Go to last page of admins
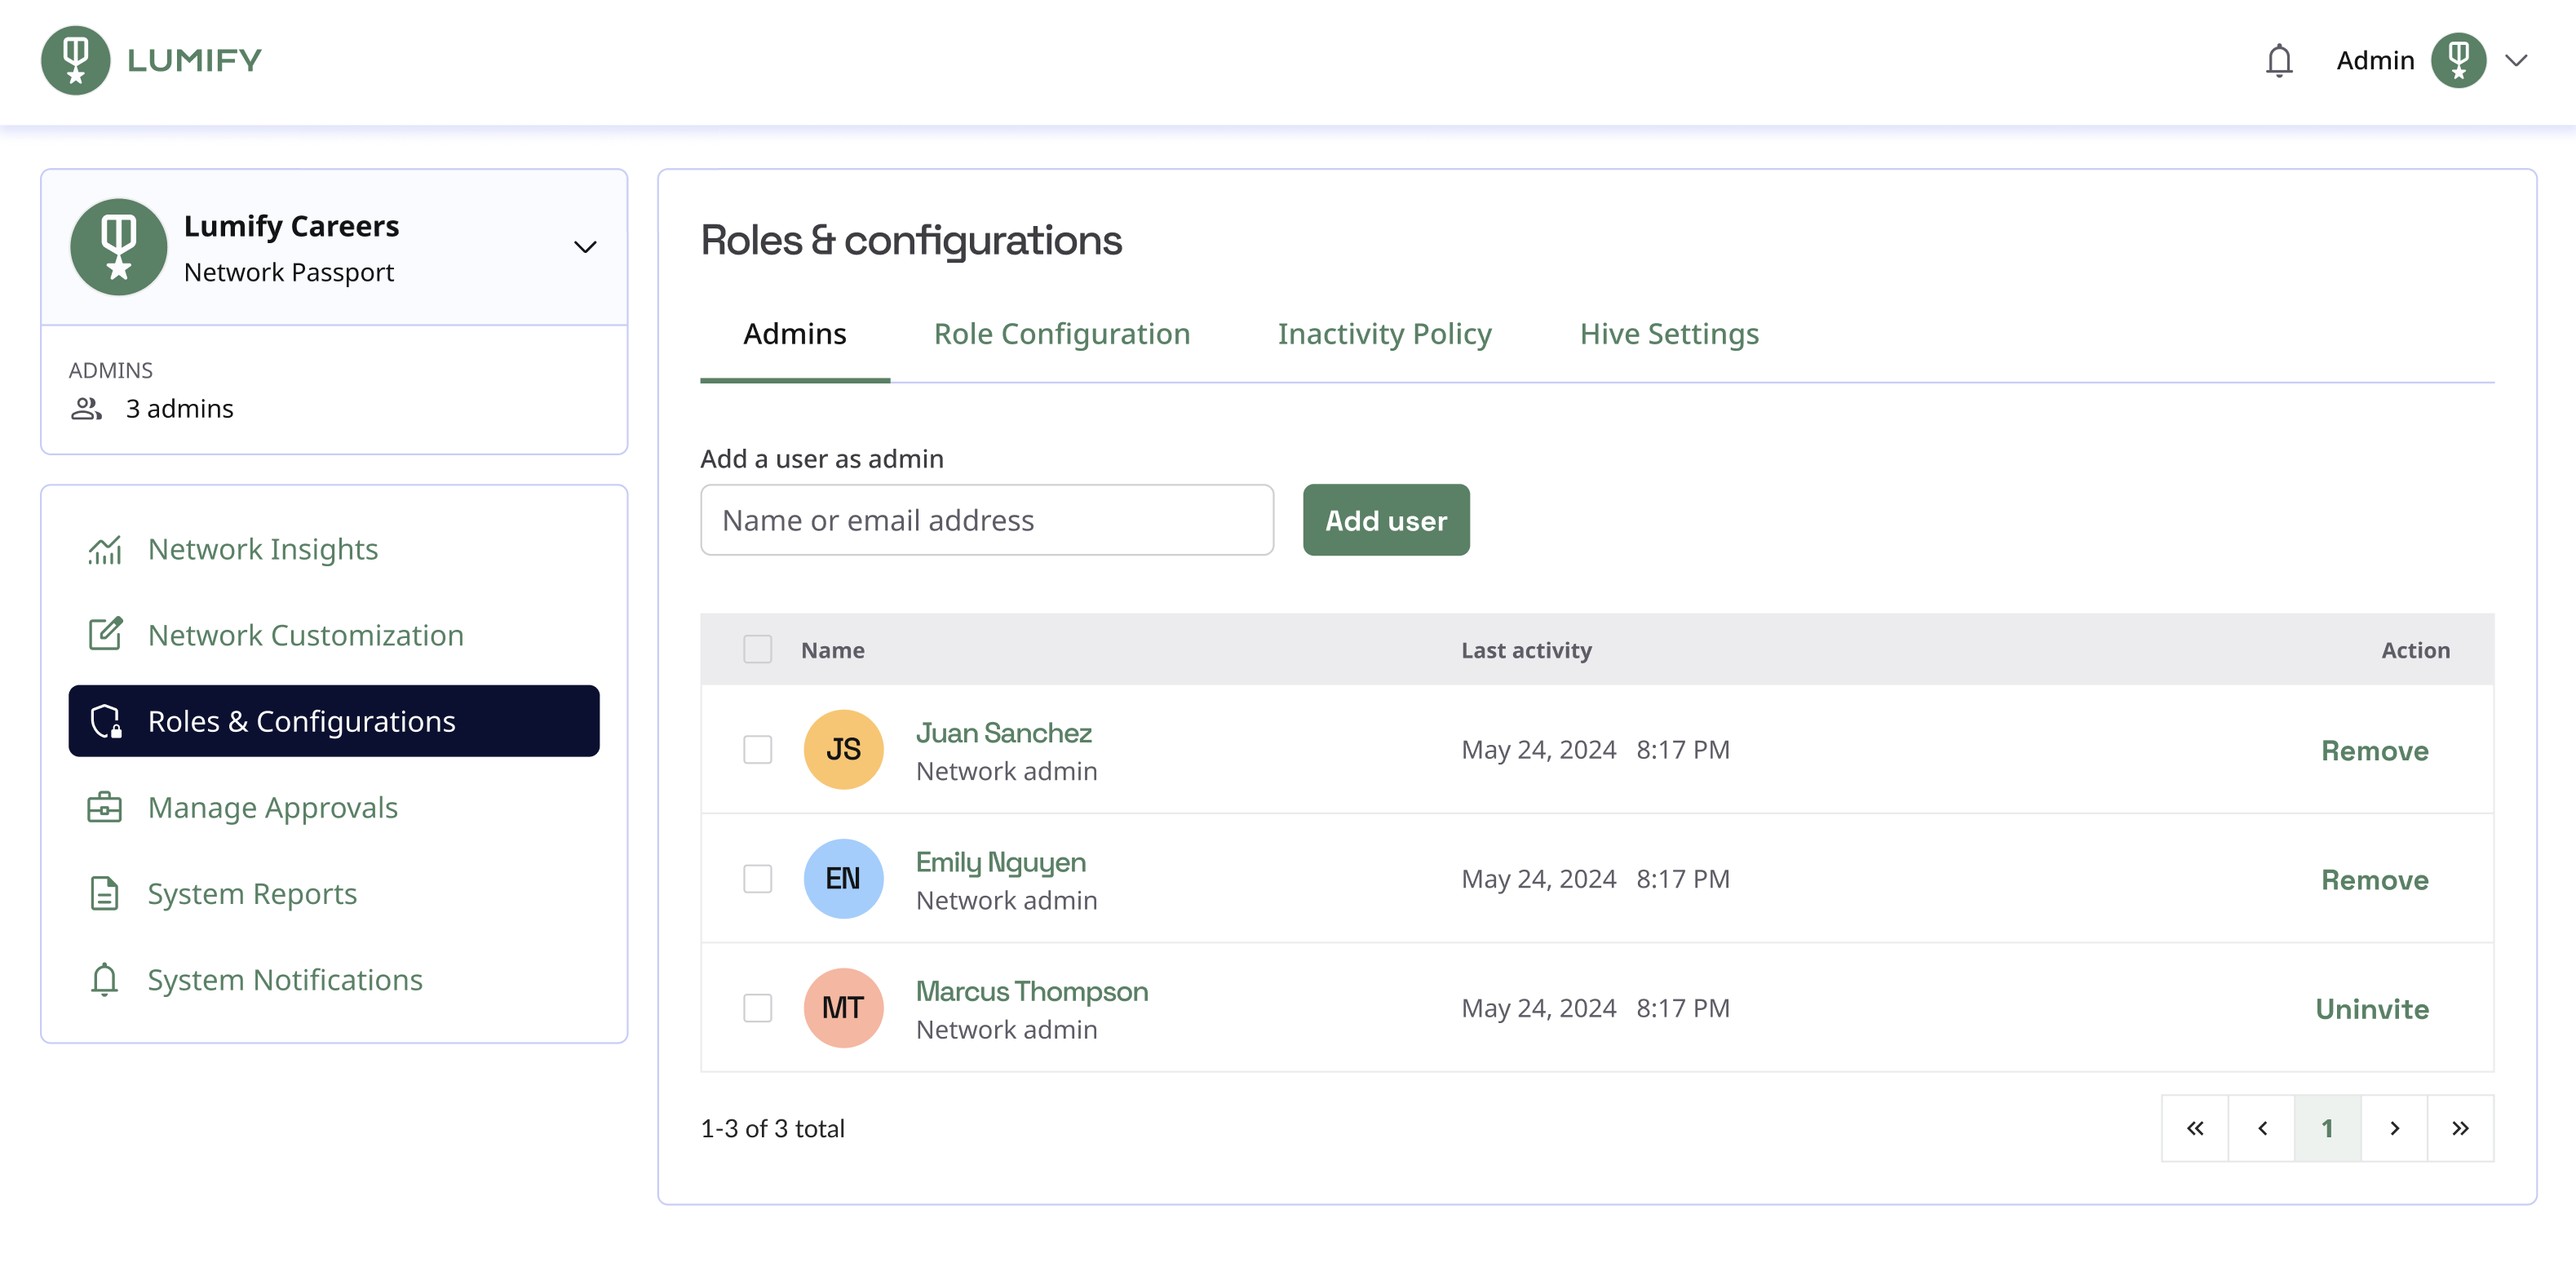2576x1276 pixels. 2460,1128
